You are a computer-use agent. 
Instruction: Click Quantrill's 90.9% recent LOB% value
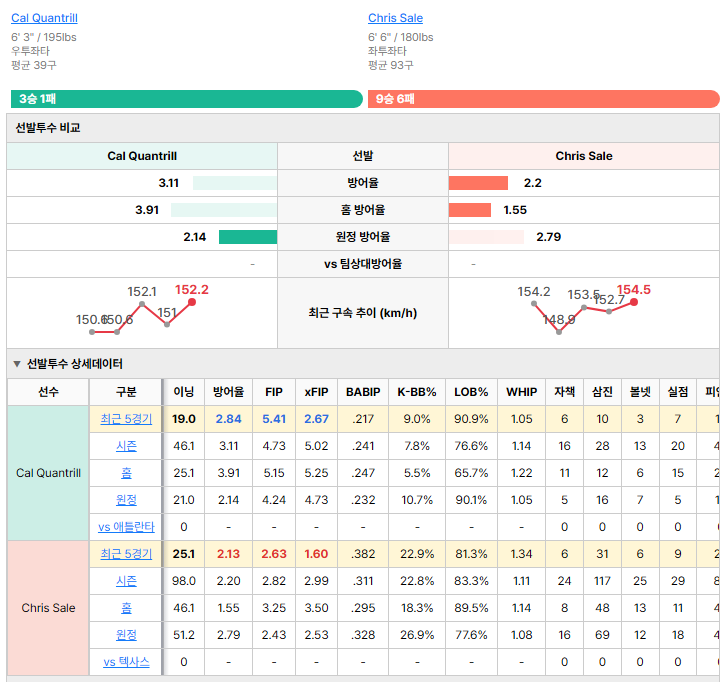coord(471,419)
